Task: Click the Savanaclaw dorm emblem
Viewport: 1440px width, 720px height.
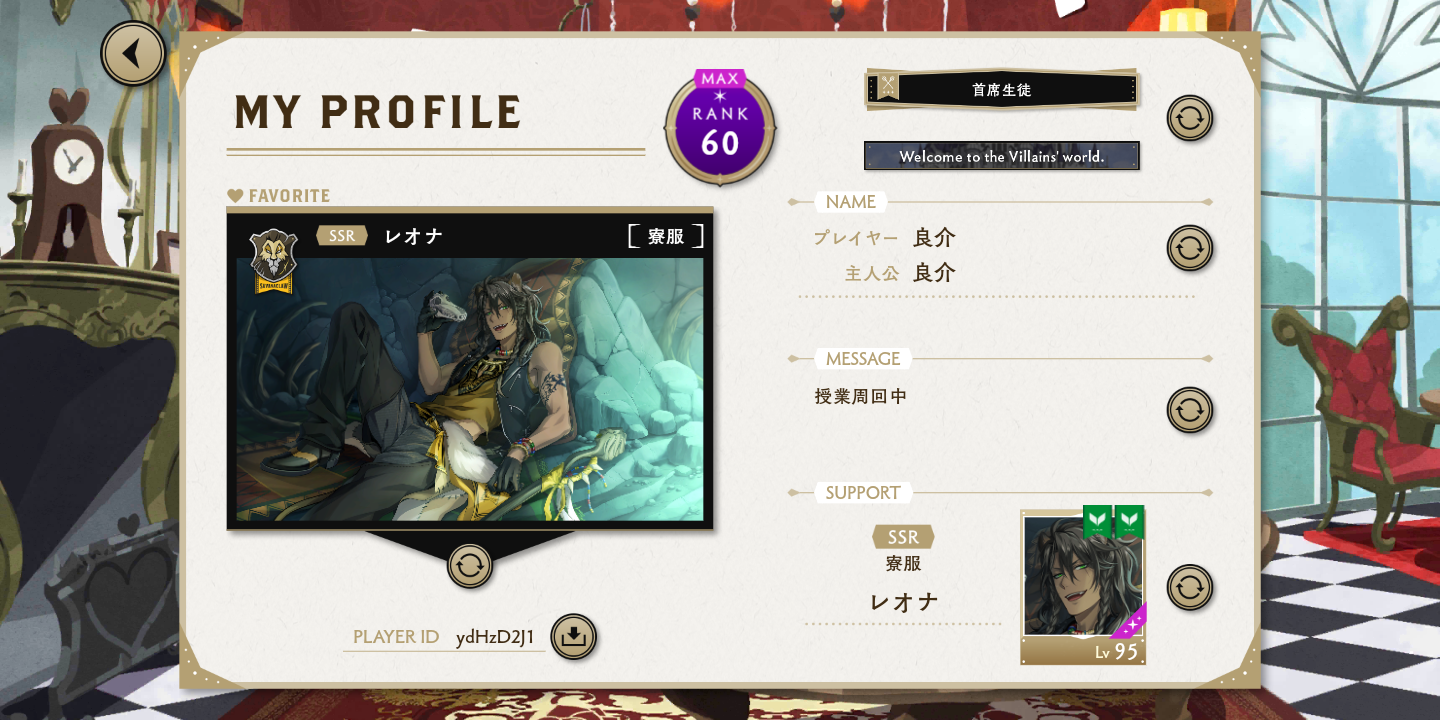Action: pos(273,261)
